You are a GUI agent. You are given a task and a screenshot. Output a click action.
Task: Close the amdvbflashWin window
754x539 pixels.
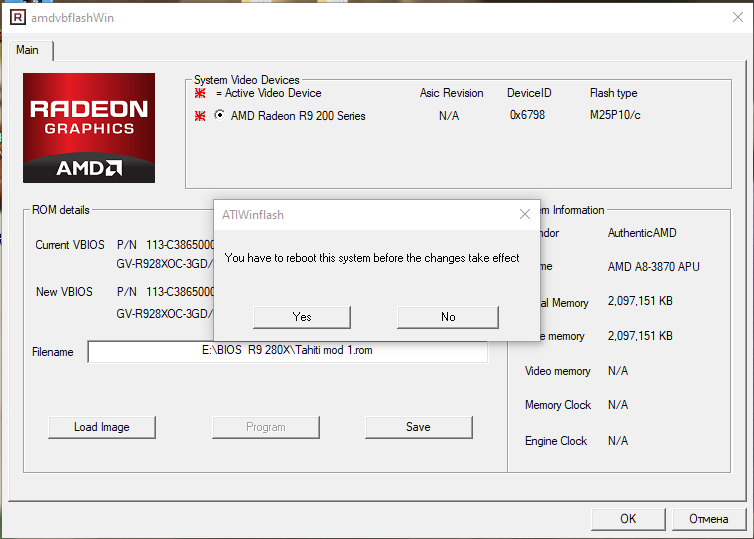pyautogui.click(x=738, y=17)
